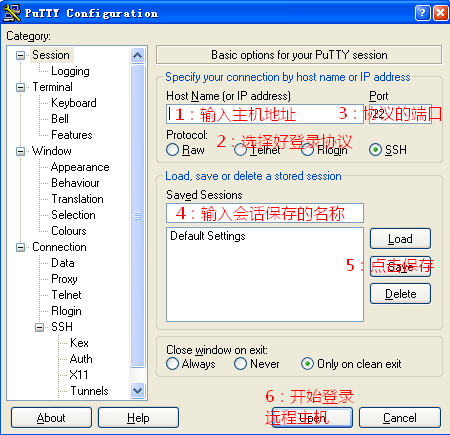Select the Proxy category
Screen dimensions: 450x435
[64, 279]
